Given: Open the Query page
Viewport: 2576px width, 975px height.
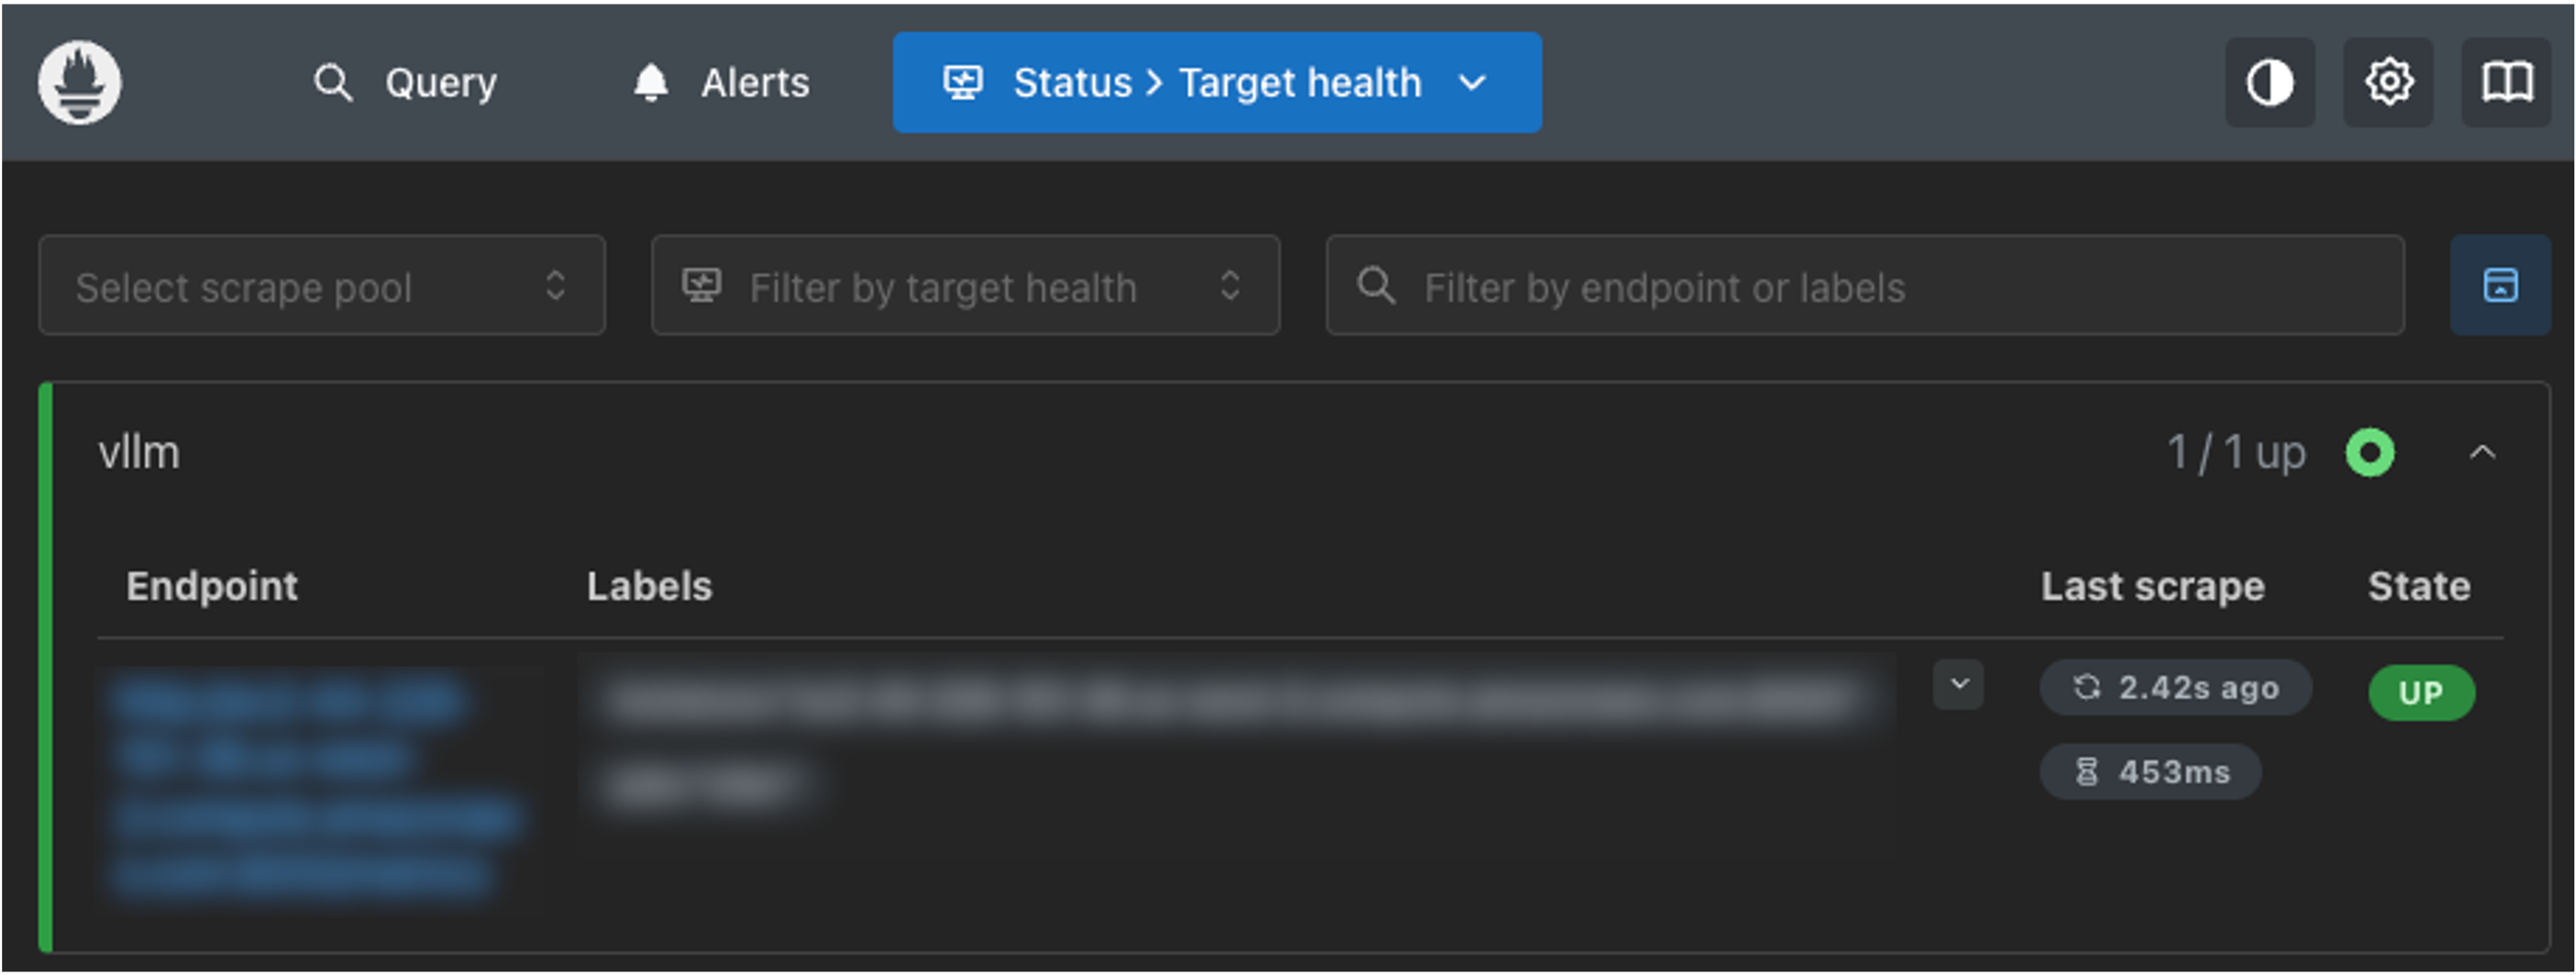Looking at the screenshot, I should click(x=405, y=82).
